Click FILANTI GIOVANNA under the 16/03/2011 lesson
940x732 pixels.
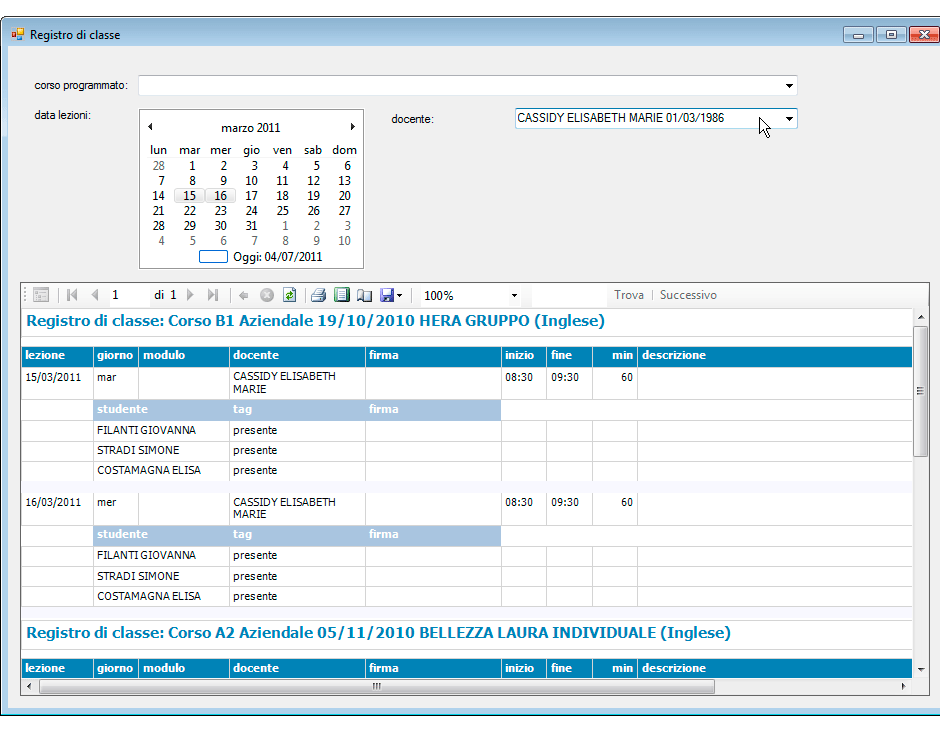146,556
